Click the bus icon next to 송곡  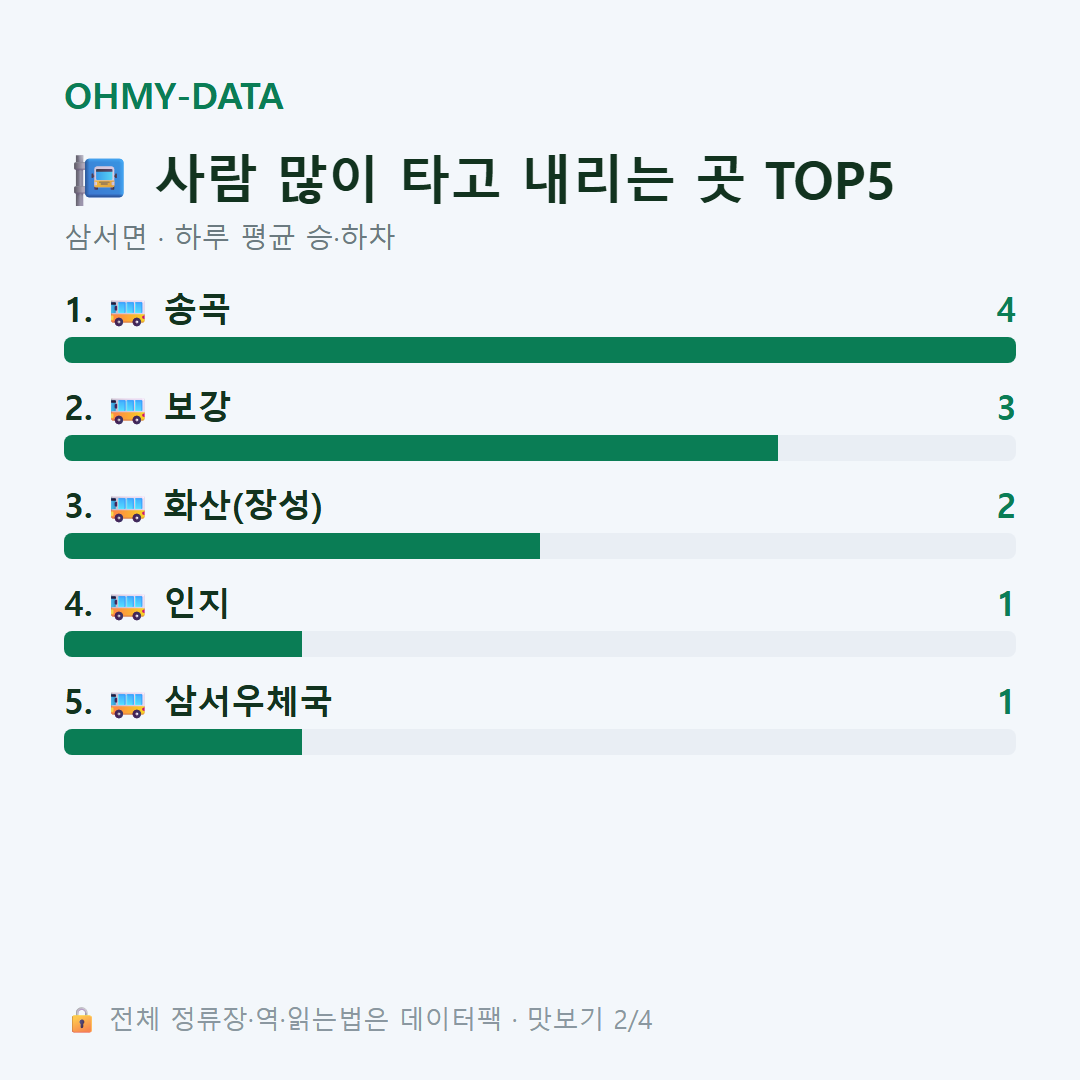128,312
